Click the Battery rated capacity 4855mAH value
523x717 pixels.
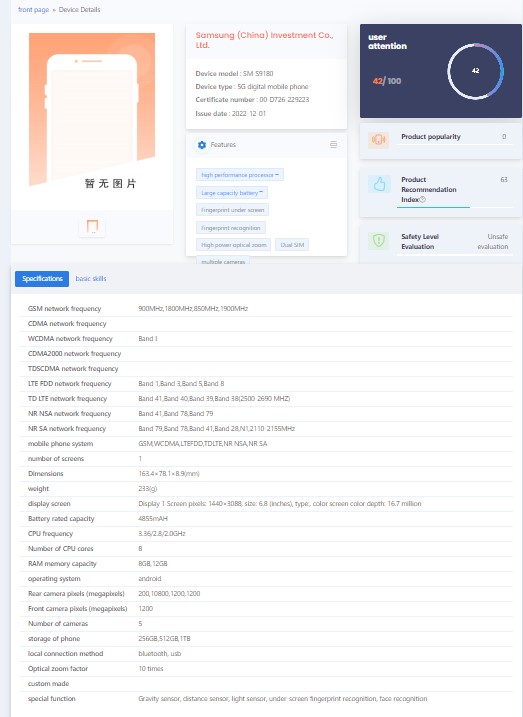point(153,519)
